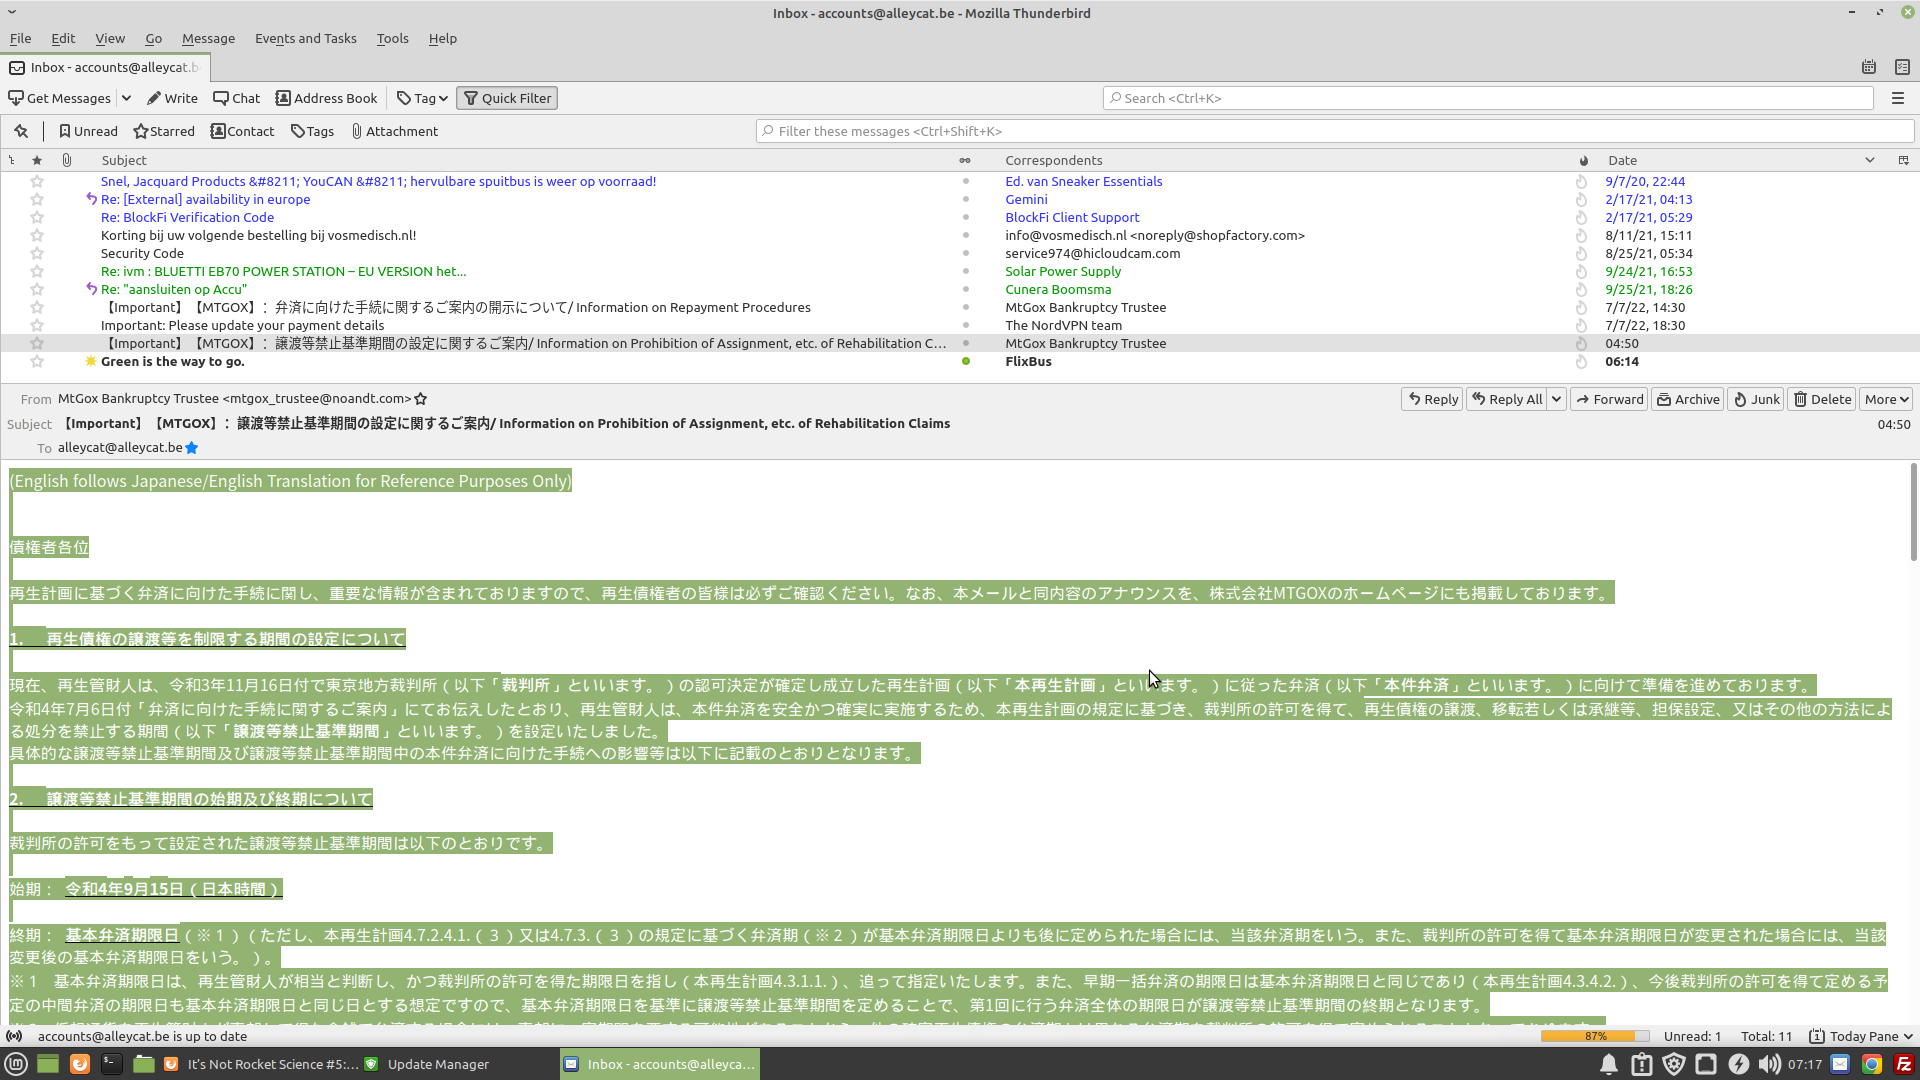Click the calendar icon in tab bar

click(1868, 67)
